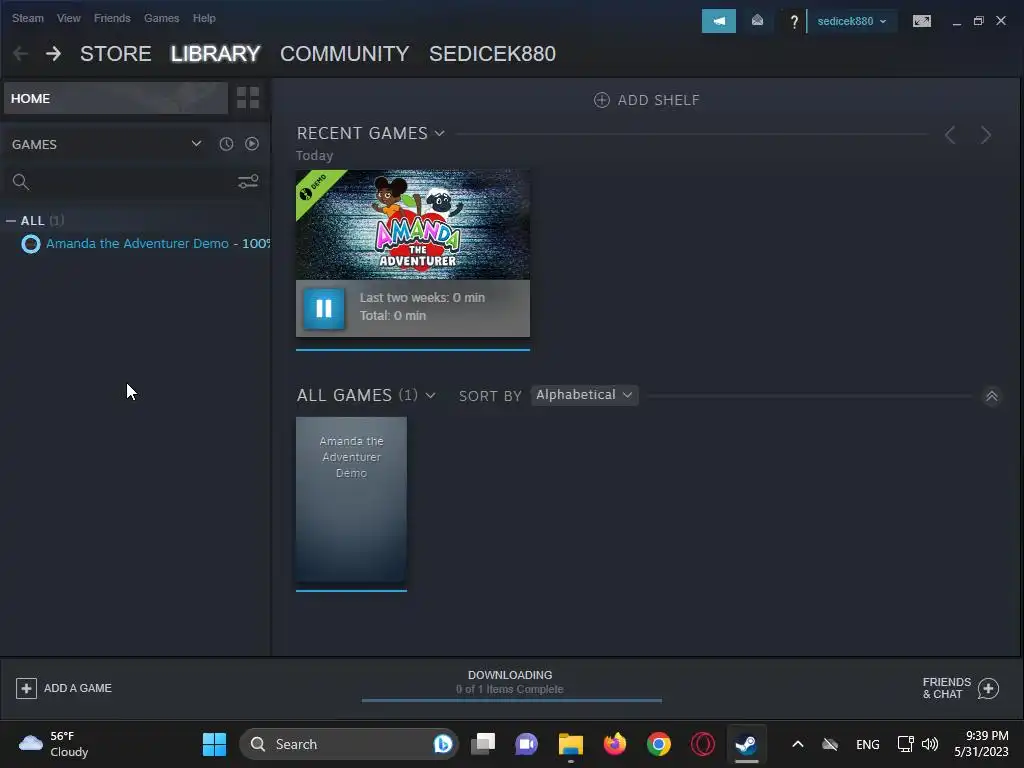Click the forward navigation arrow

54,54
